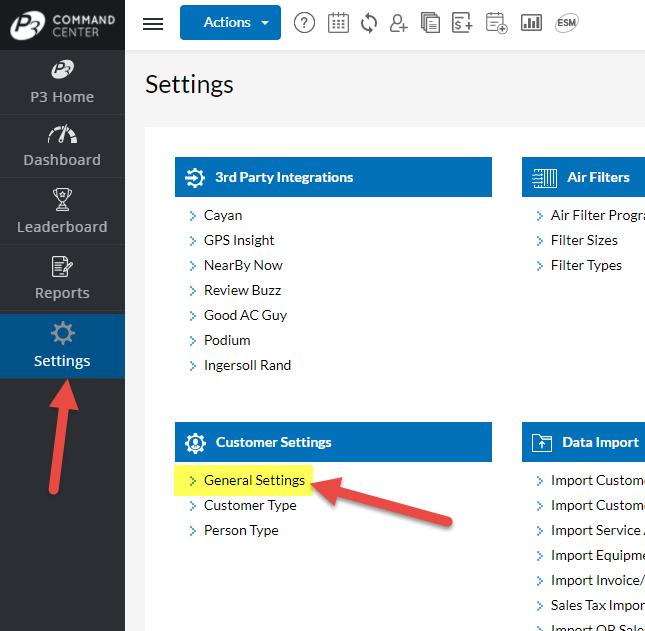Click the ESM toolbar icon
645x631 pixels.
567,23
